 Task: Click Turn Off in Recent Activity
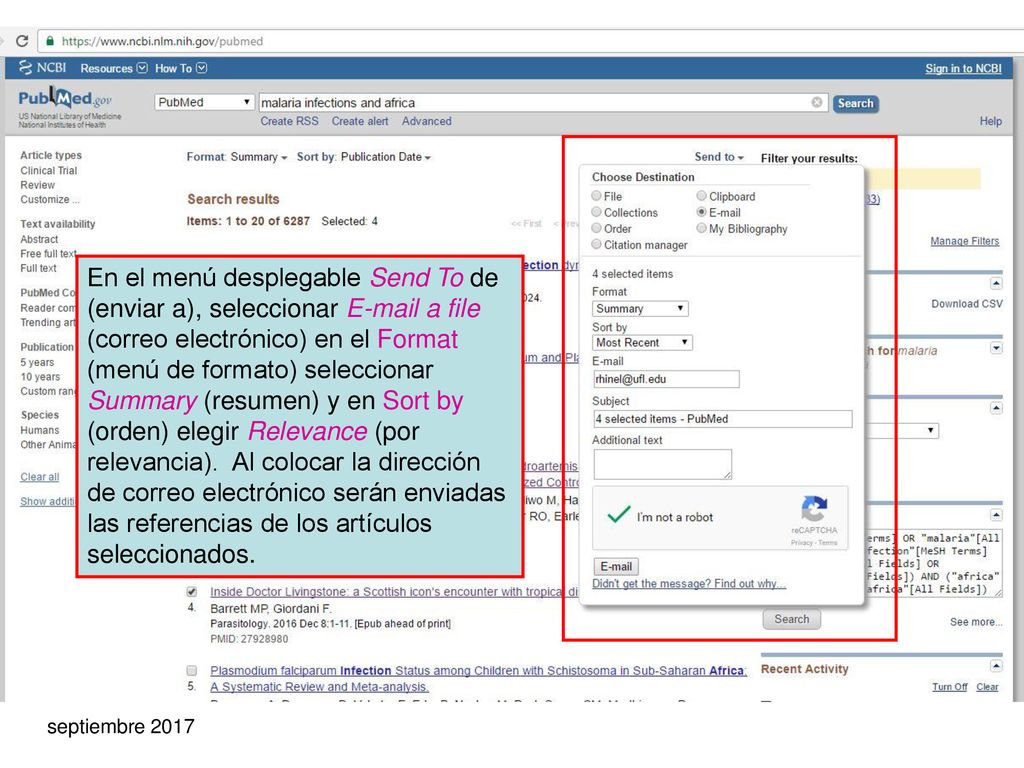click(x=950, y=687)
